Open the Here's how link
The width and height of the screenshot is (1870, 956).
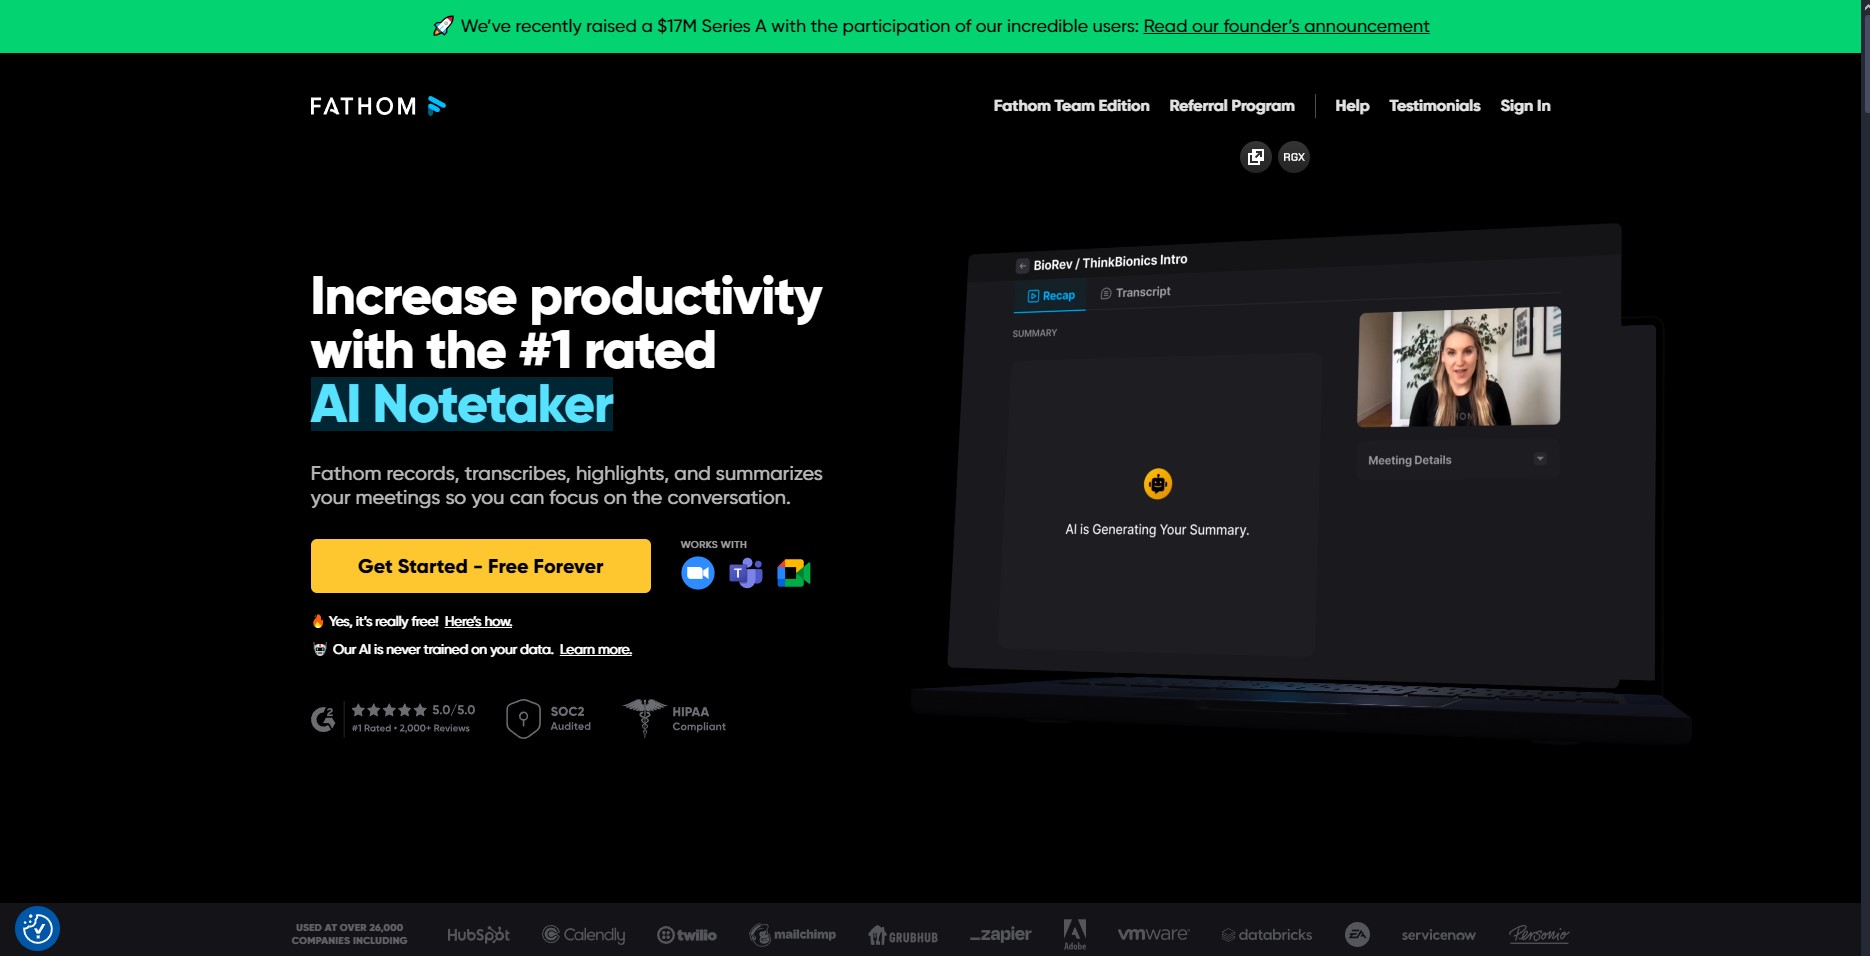coord(478,622)
